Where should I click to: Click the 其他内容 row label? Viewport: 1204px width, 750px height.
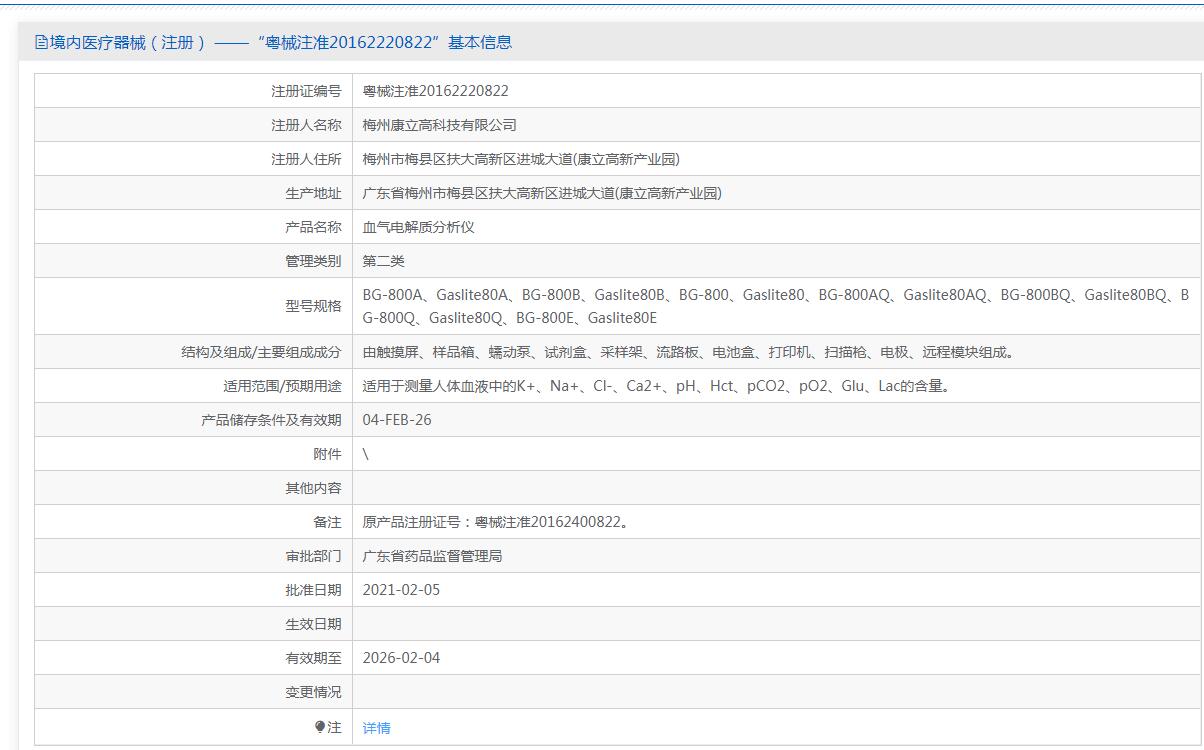(x=313, y=488)
